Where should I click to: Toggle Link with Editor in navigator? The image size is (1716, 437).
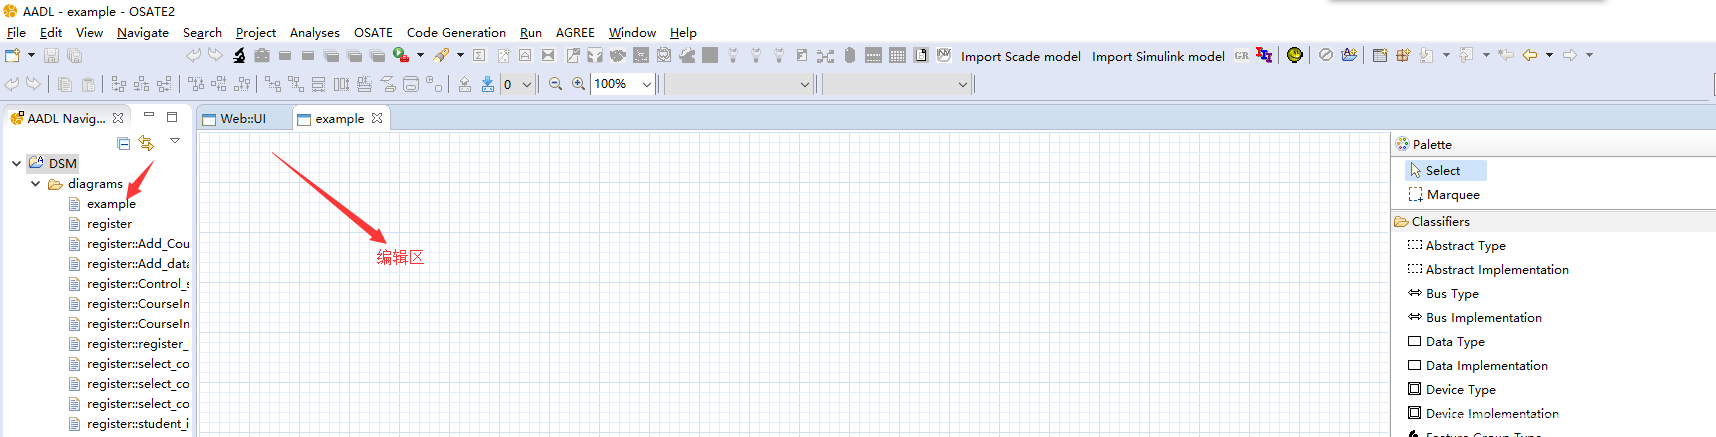click(146, 143)
